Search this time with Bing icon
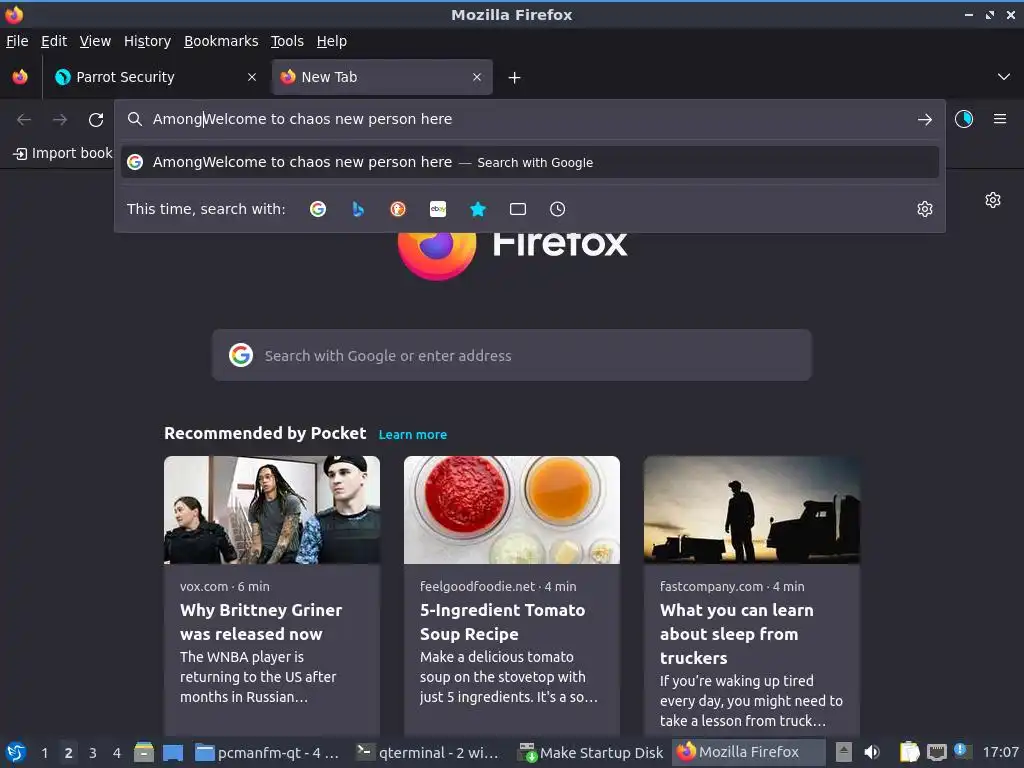The height and width of the screenshot is (768, 1024). (358, 209)
